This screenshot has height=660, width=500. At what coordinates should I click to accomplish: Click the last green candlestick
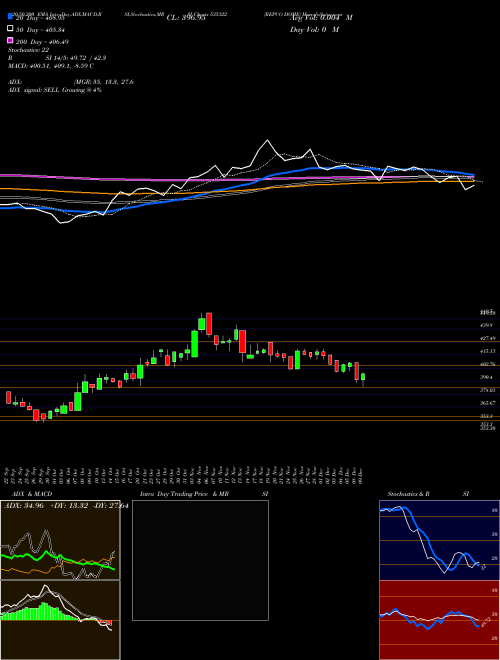pos(363,377)
